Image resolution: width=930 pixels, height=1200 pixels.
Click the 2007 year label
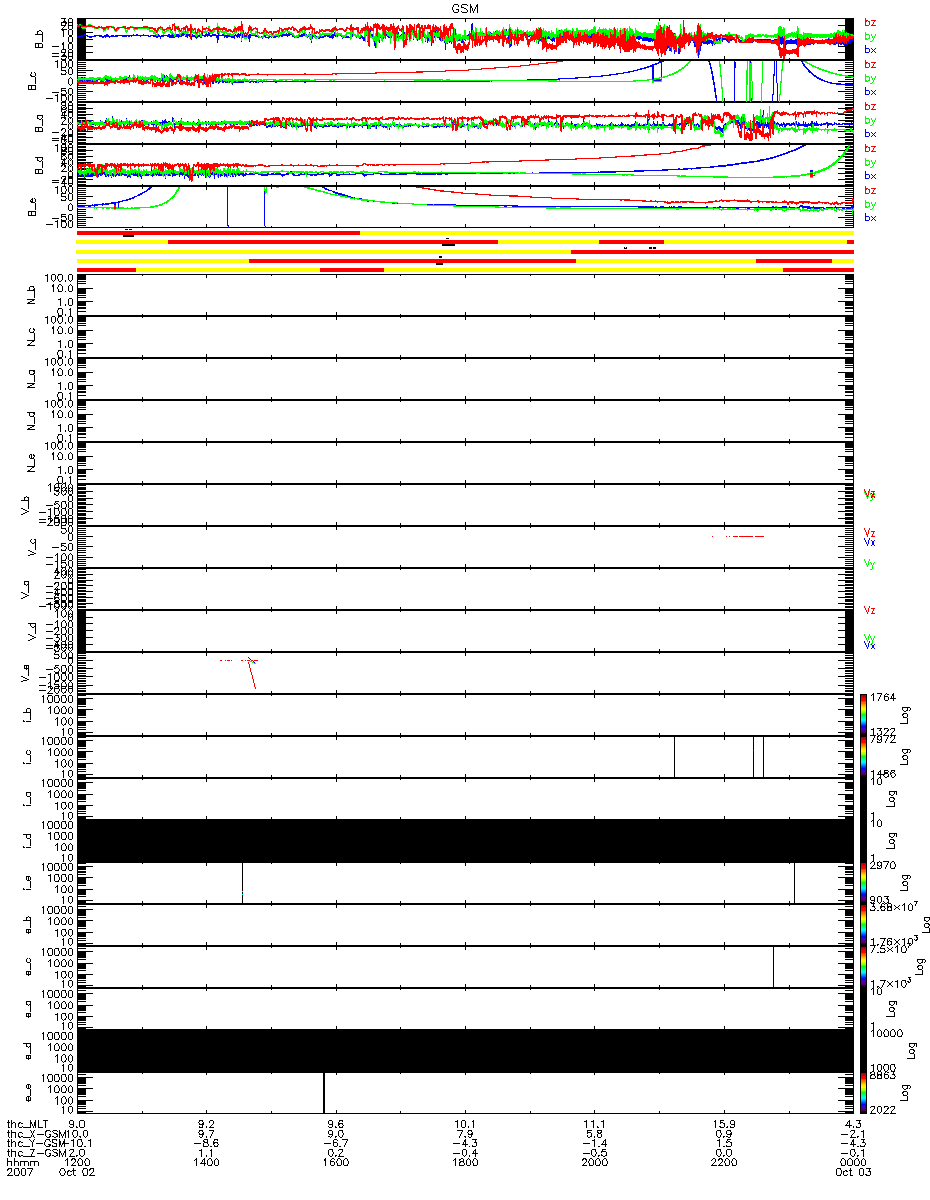tap(19, 1172)
